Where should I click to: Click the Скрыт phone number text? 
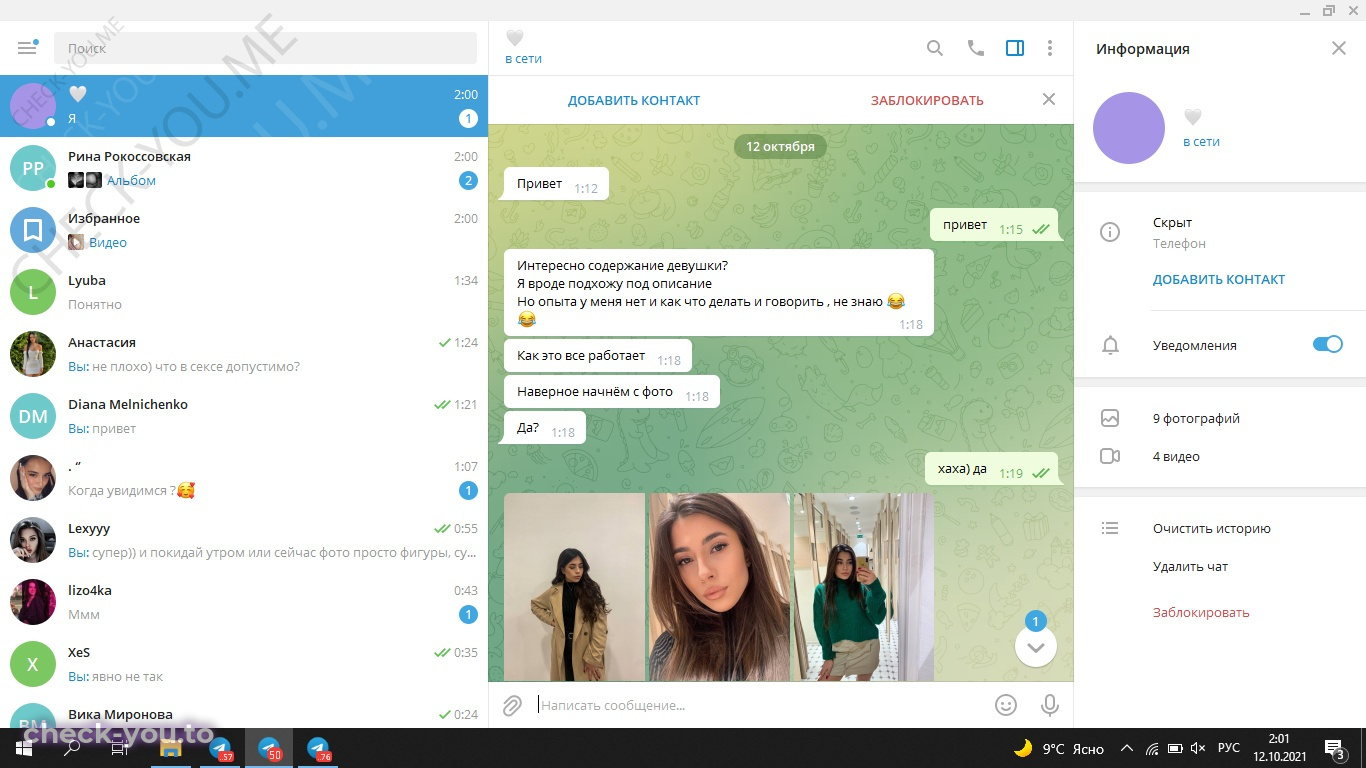point(1172,223)
